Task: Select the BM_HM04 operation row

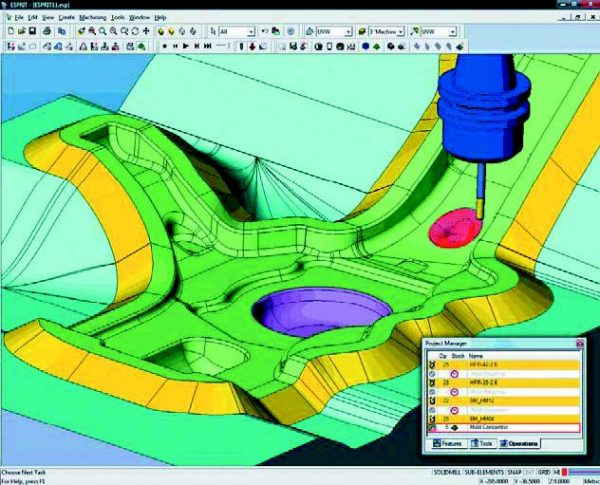Action: click(504, 419)
